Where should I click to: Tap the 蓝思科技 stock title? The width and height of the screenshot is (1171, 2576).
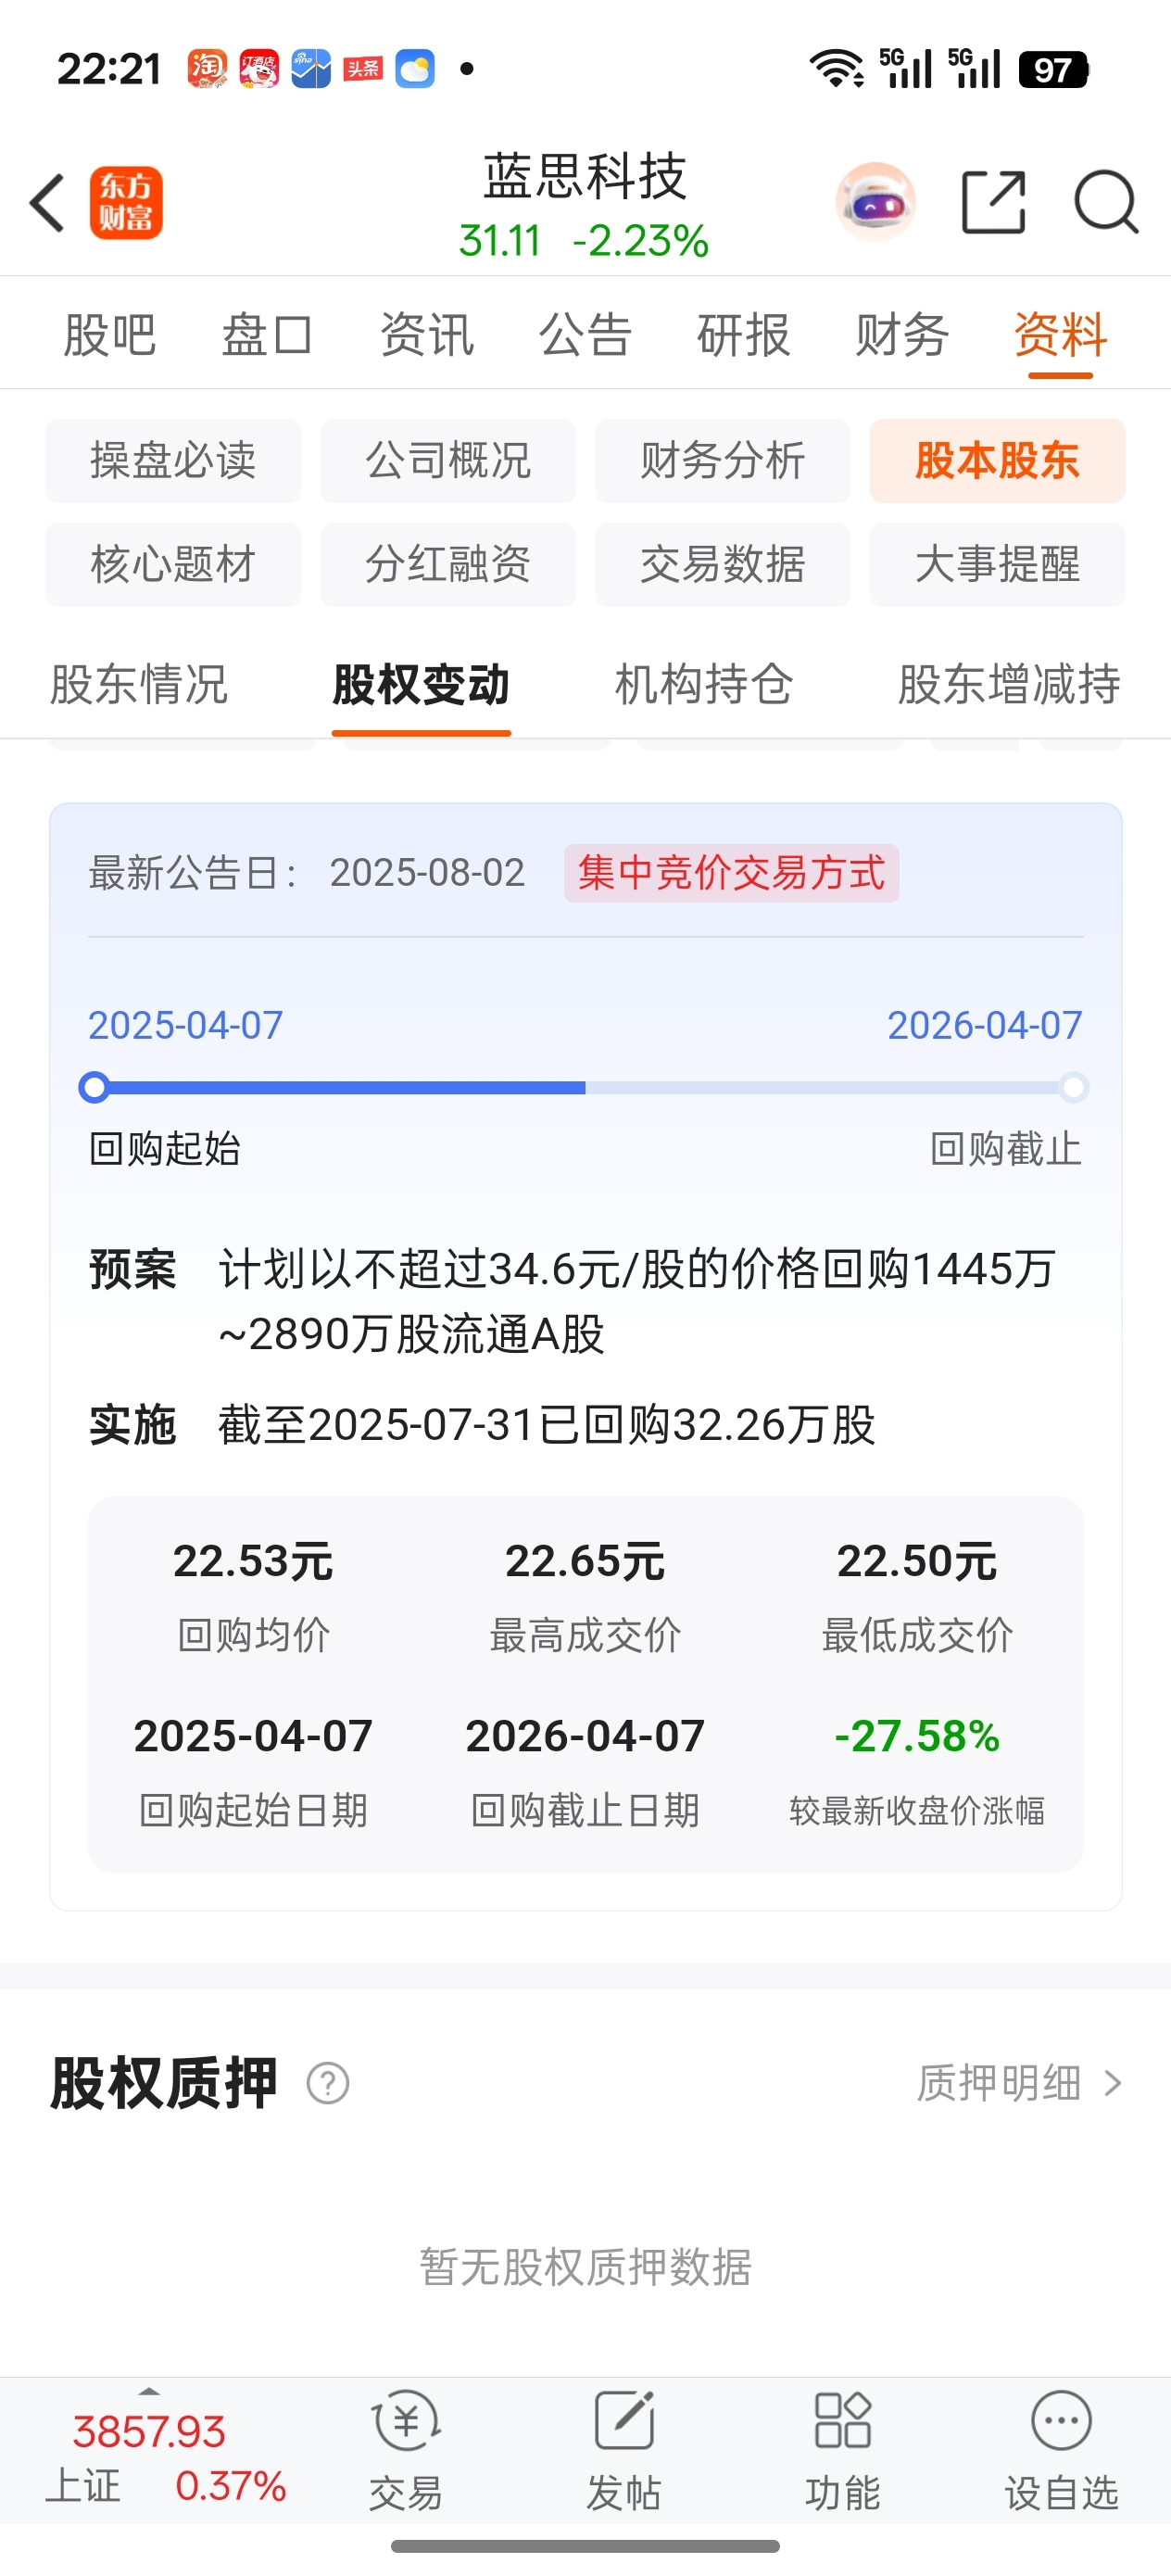[585, 177]
